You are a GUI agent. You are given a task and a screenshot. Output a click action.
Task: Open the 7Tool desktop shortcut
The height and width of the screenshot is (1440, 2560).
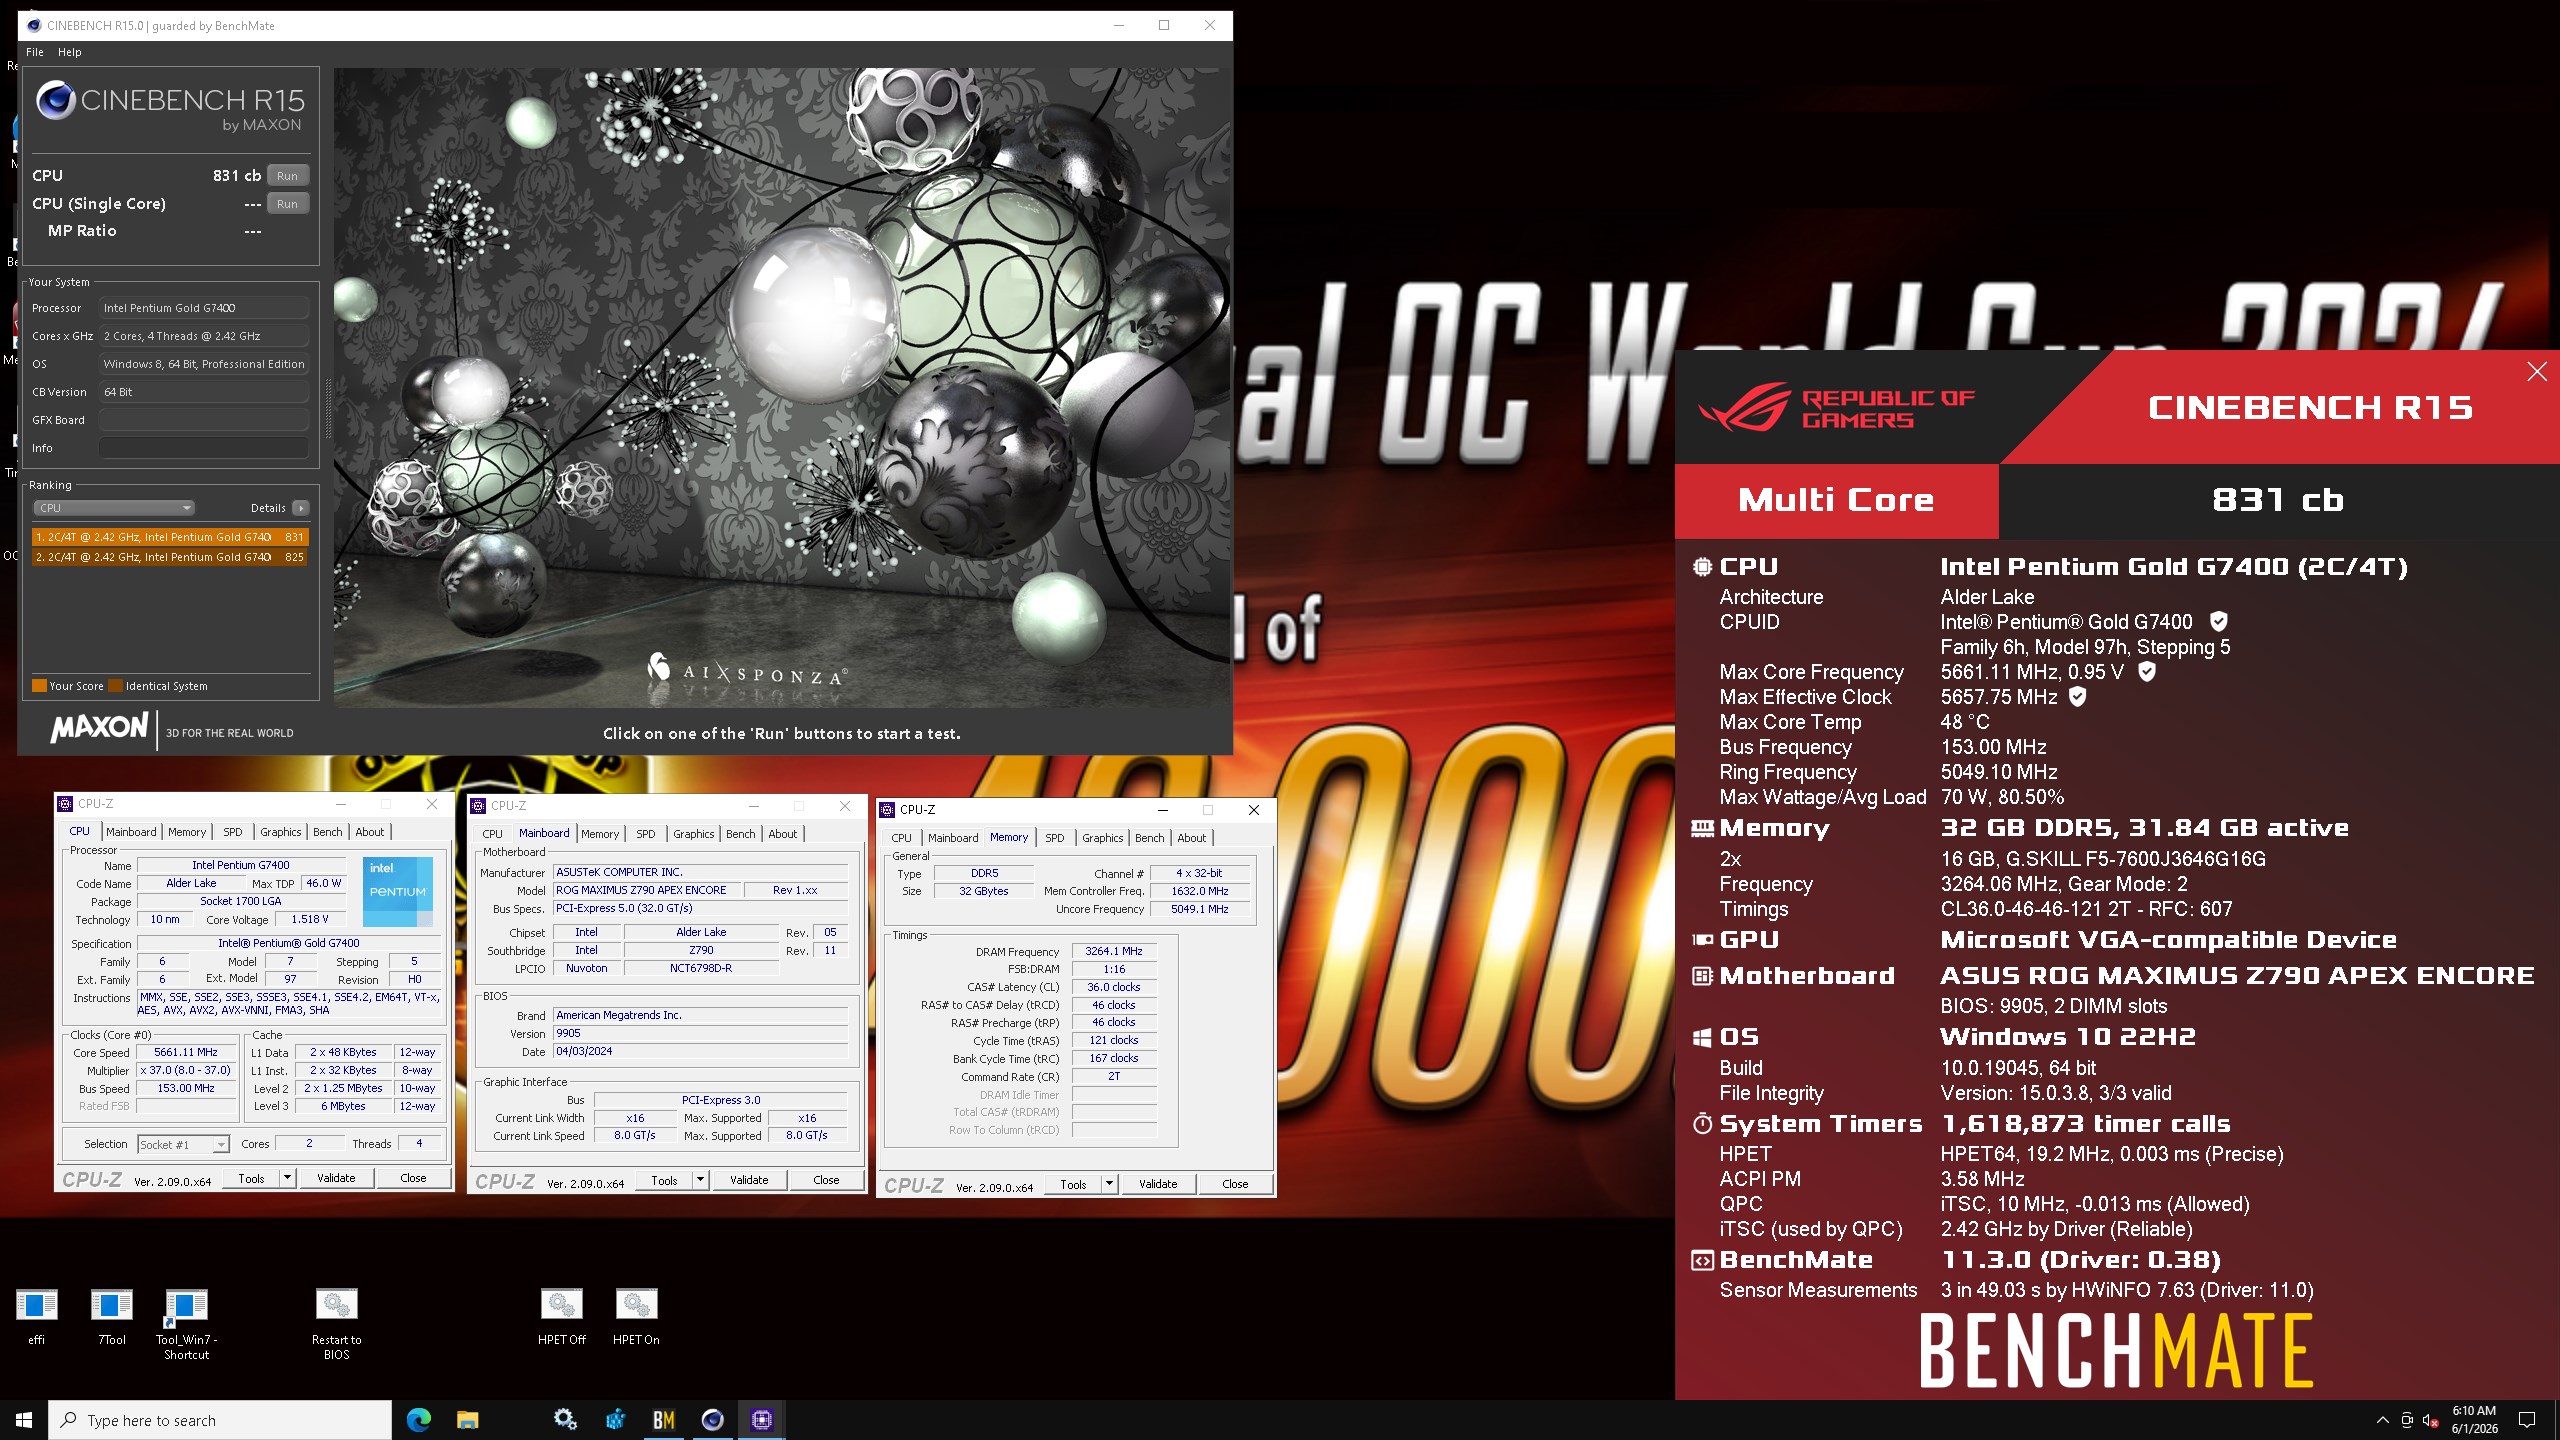tap(112, 1316)
